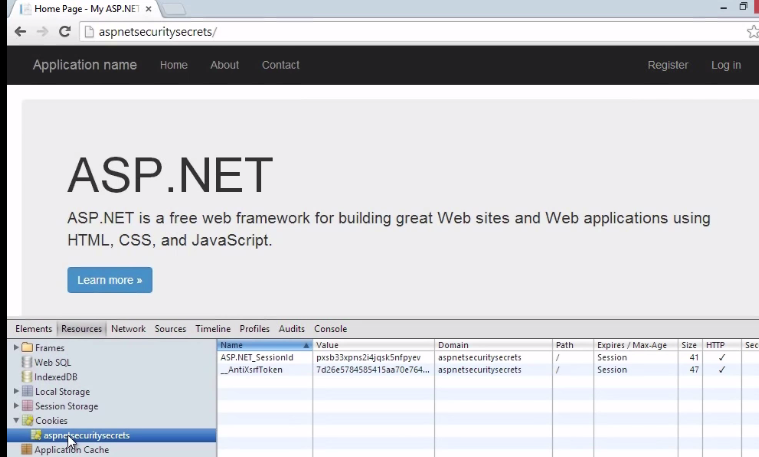Sort cookies by the HTTP column header

[x=721, y=345]
